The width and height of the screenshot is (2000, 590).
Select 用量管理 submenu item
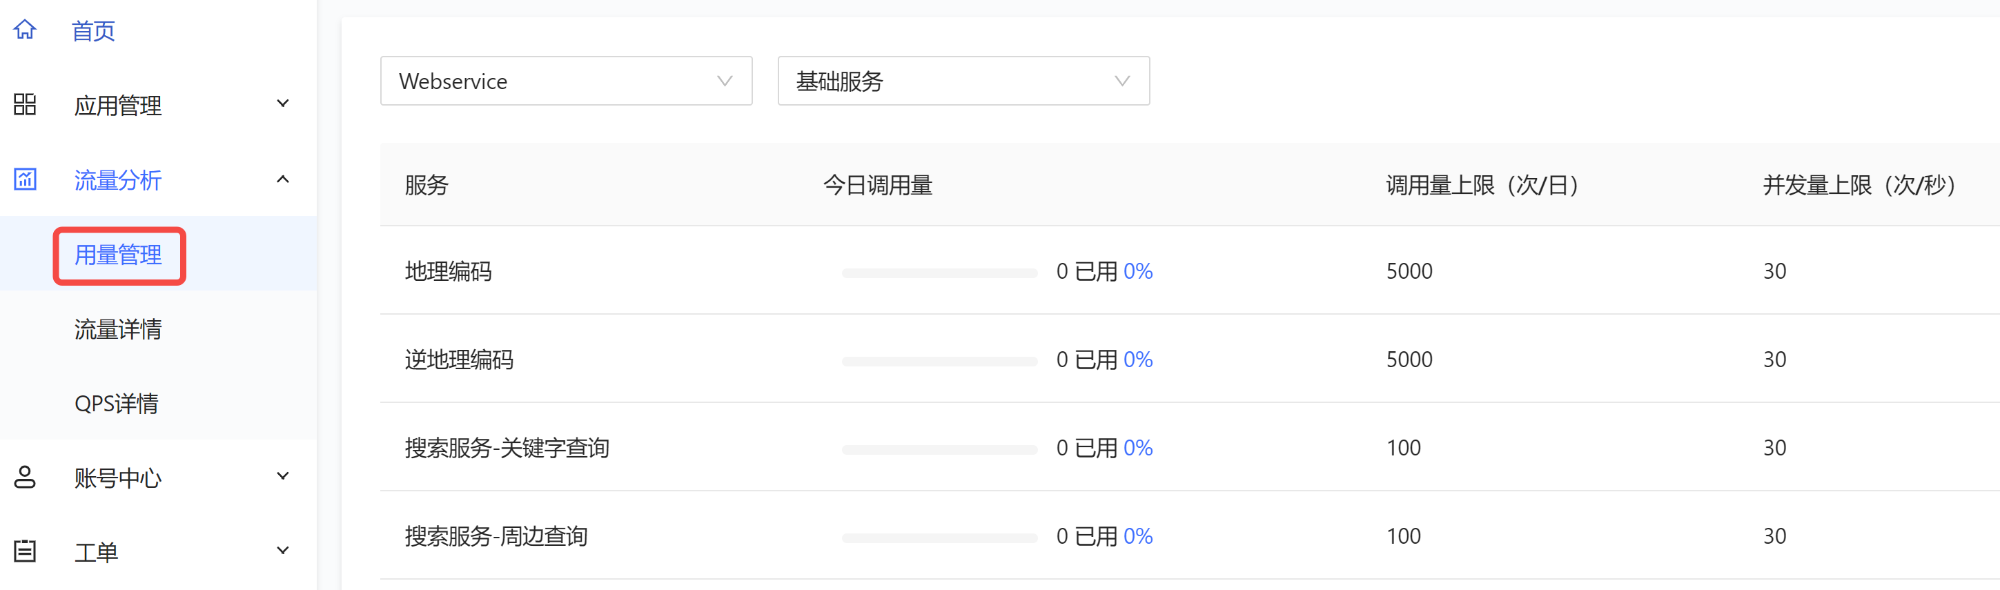[118, 255]
